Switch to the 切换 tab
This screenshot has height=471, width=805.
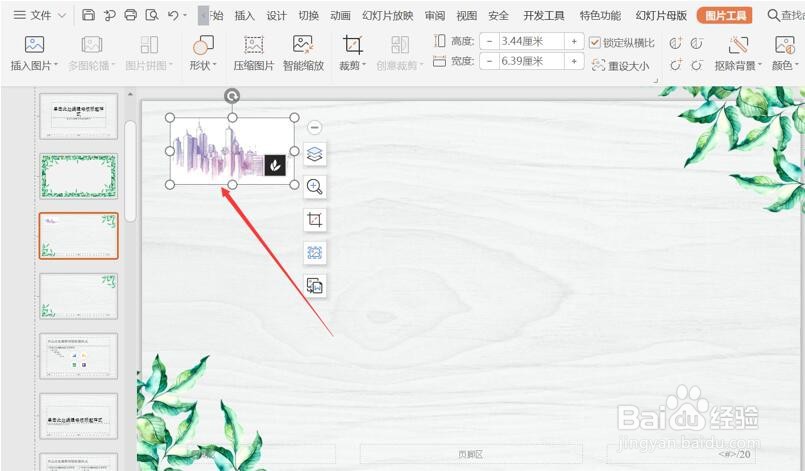[308, 15]
